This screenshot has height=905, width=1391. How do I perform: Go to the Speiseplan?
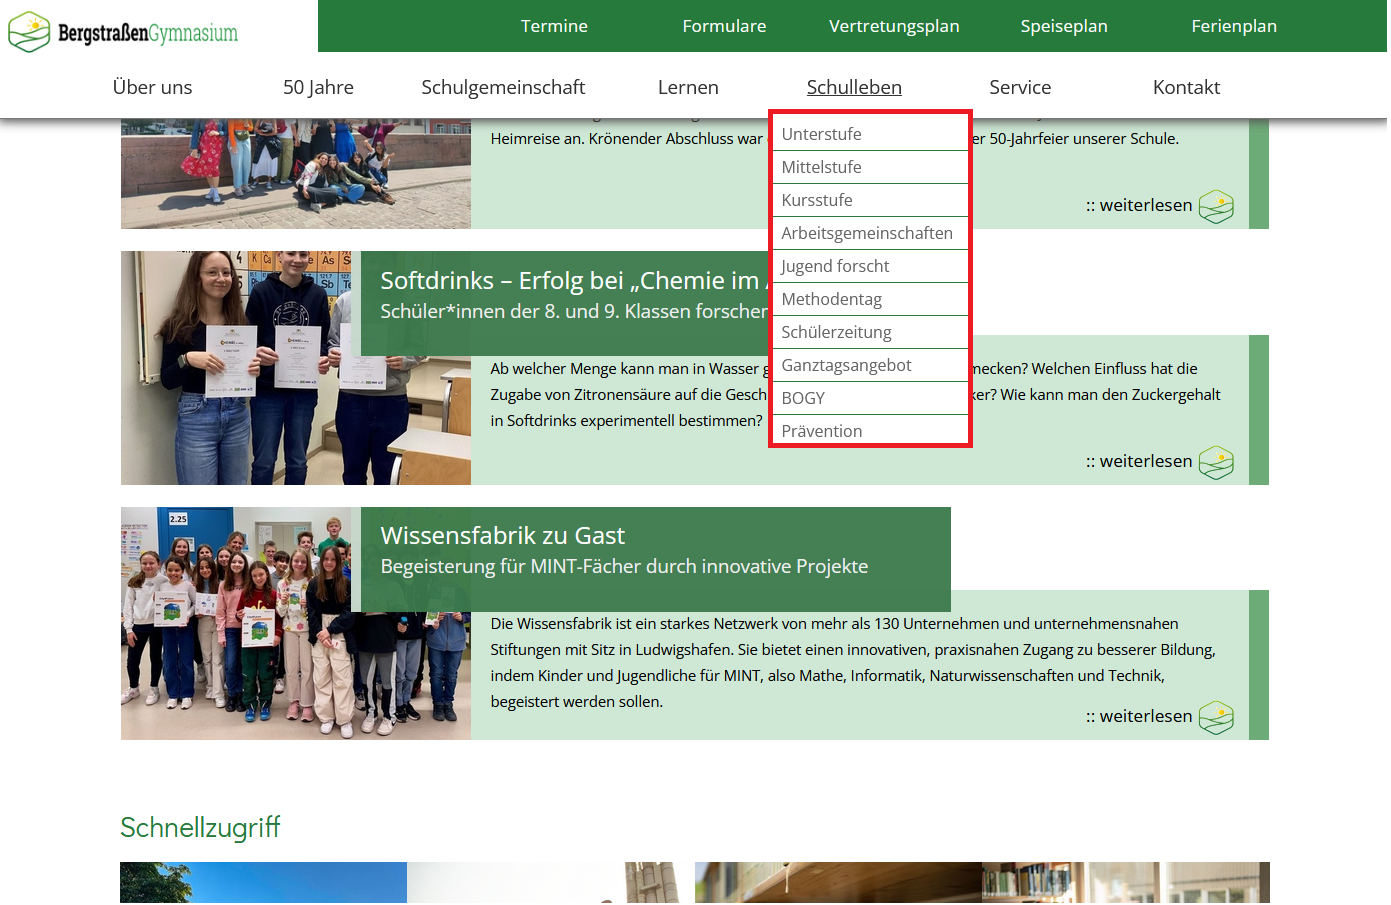click(x=1063, y=26)
